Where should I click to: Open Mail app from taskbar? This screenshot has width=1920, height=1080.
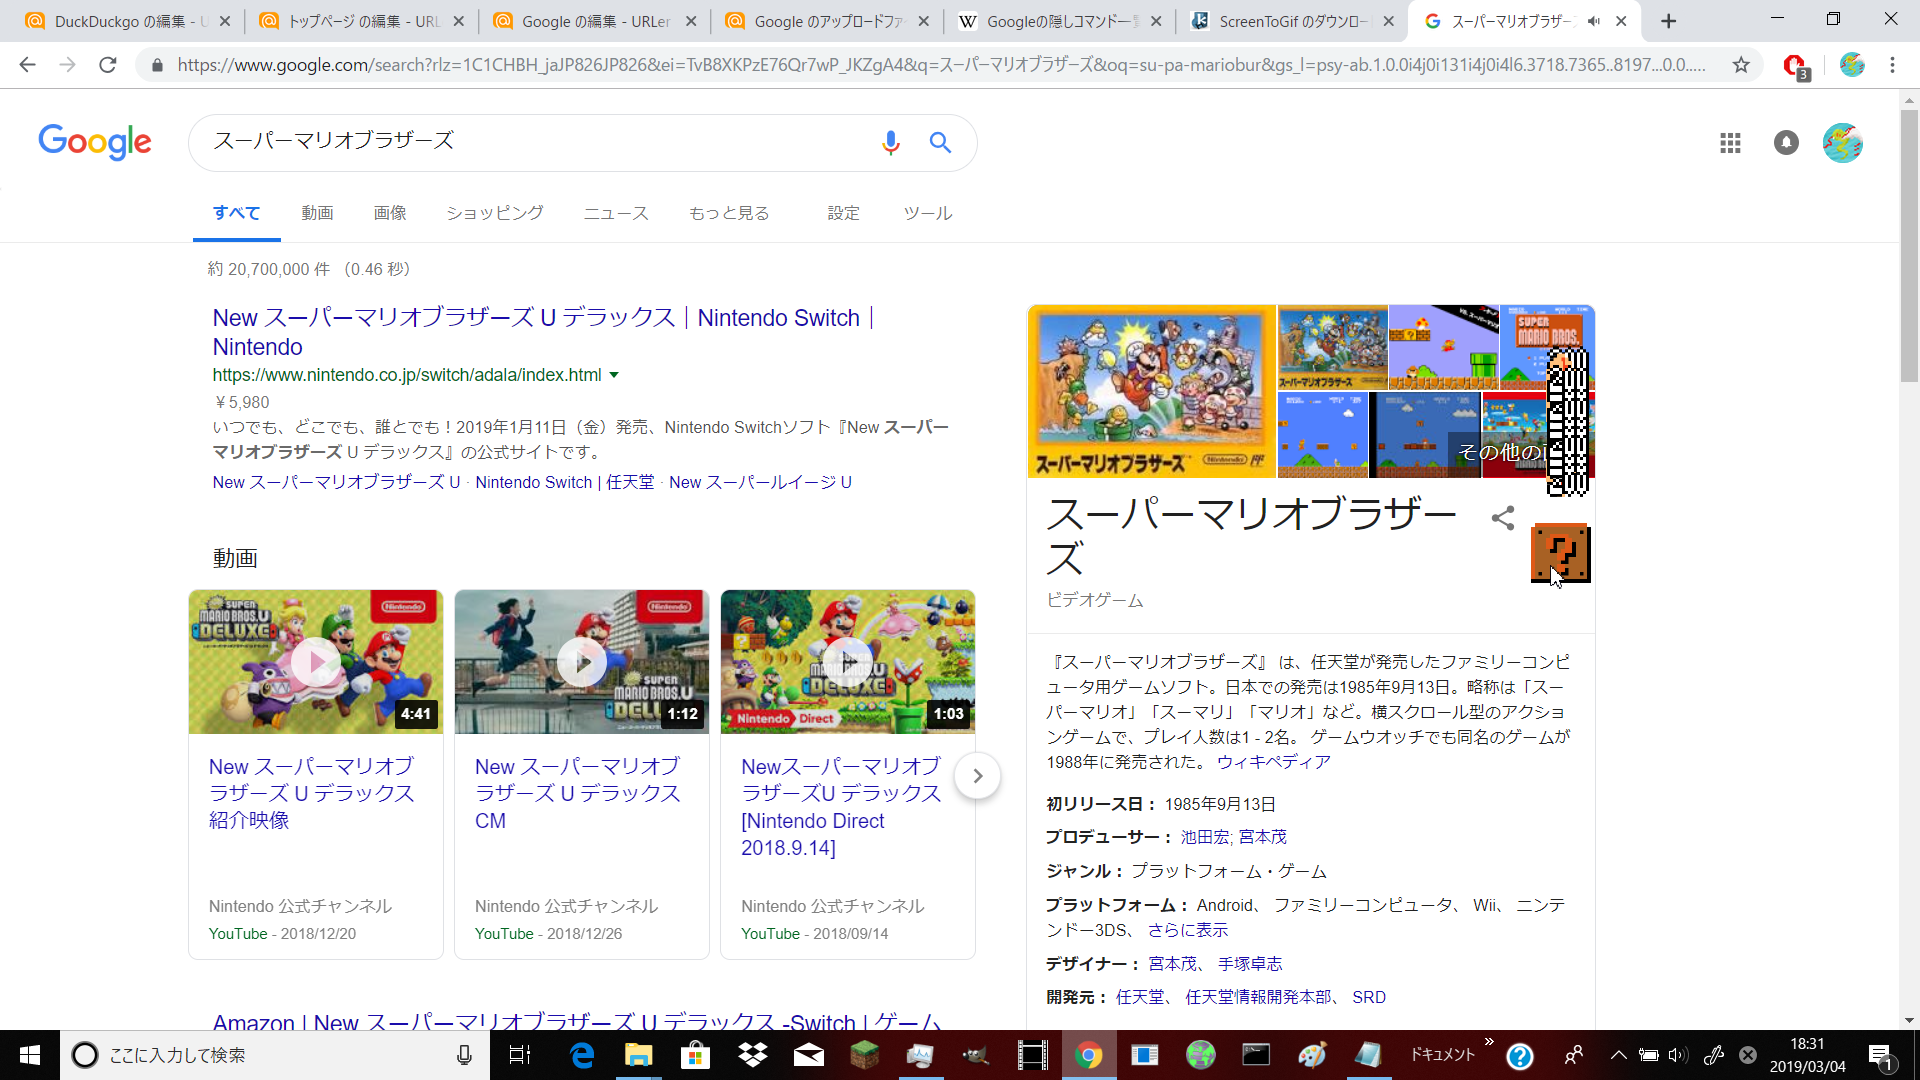[x=808, y=1055]
